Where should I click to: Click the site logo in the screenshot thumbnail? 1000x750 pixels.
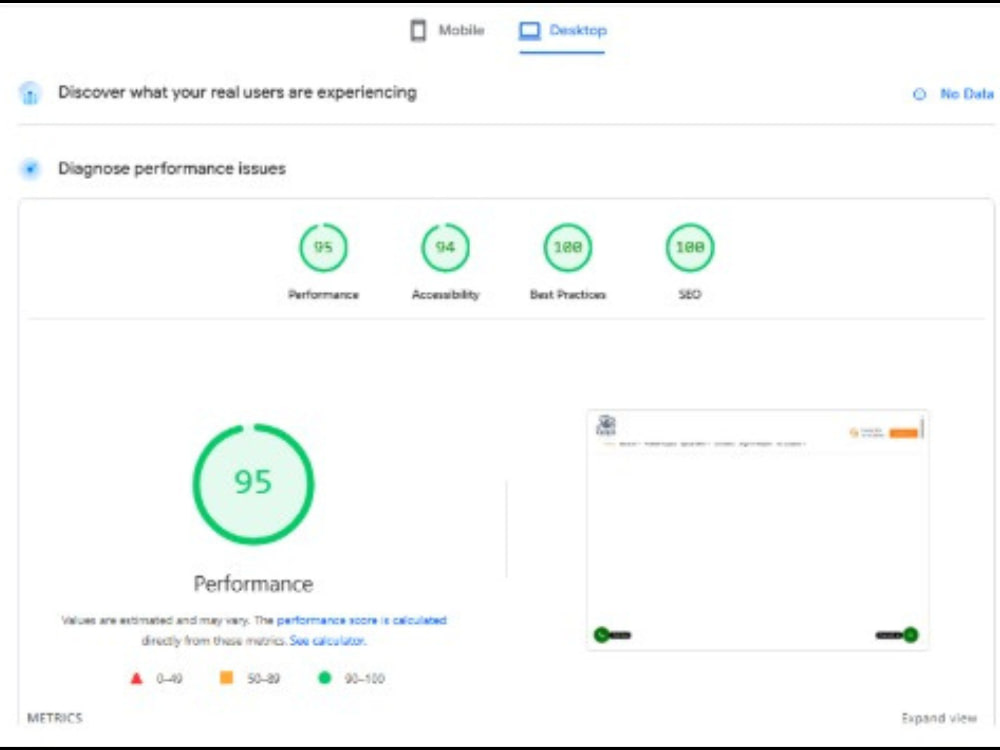[605, 425]
